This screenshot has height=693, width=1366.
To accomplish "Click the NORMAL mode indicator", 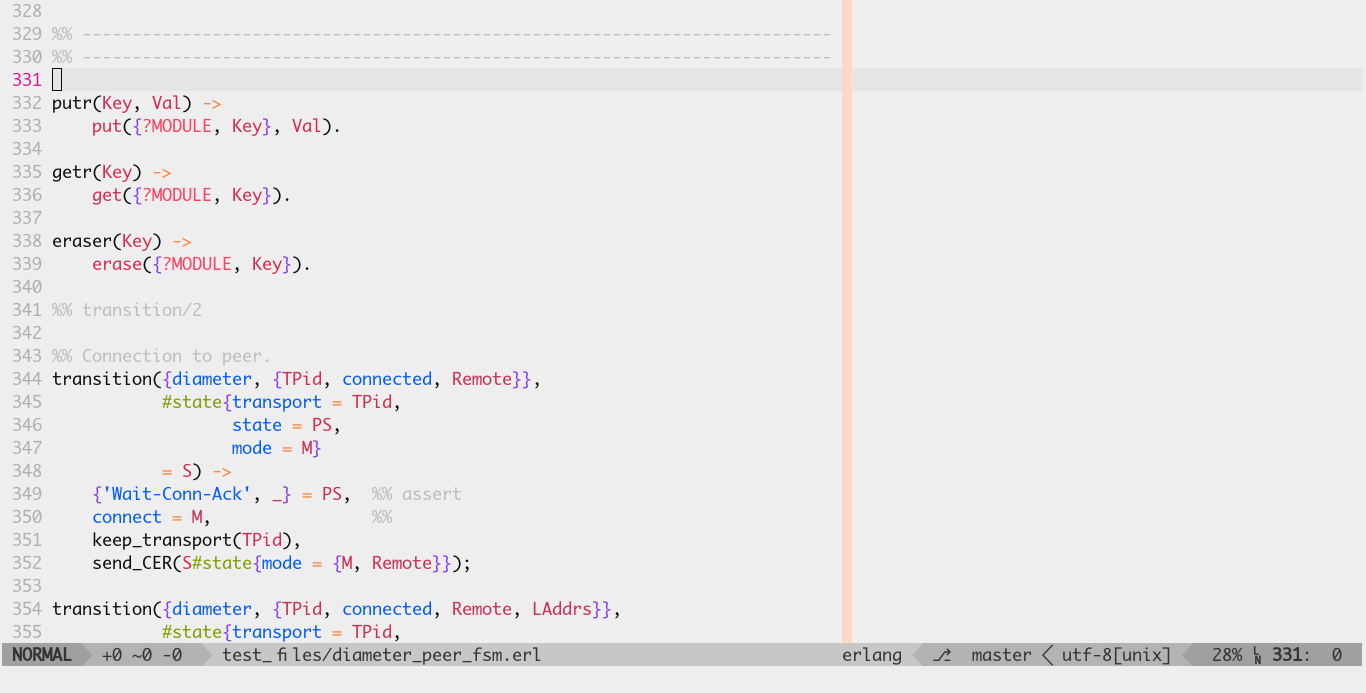I will tap(42, 655).
